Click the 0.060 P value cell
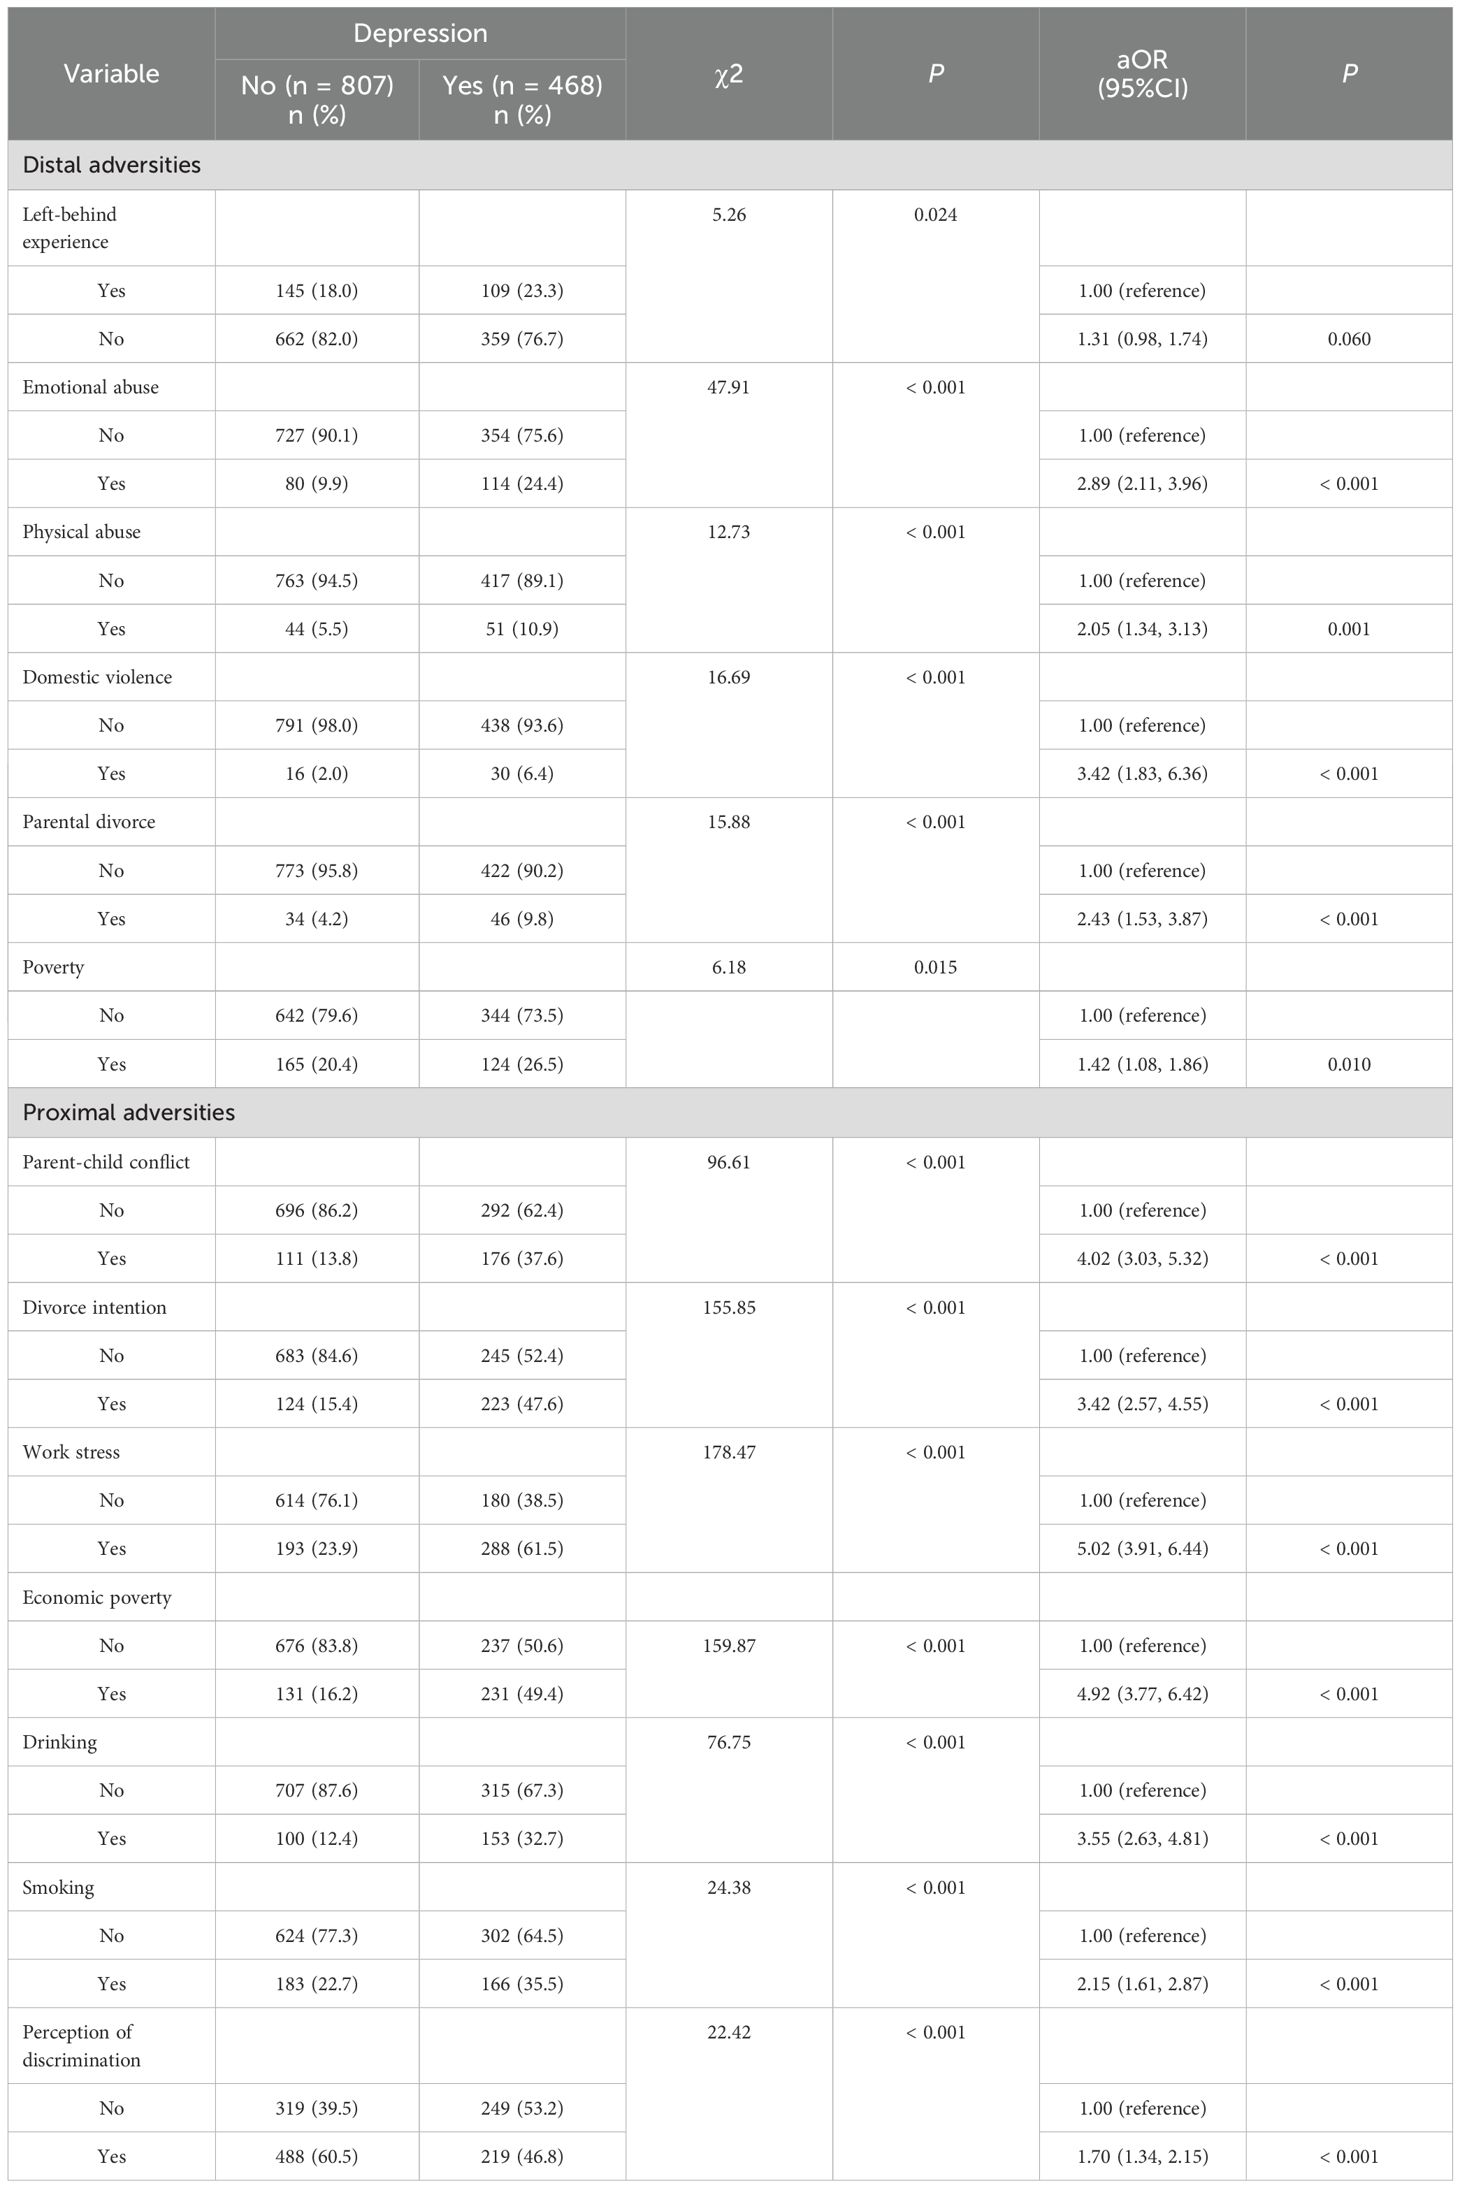Image resolution: width=1460 pixels, height=2188 pixels. point(1349,339)
